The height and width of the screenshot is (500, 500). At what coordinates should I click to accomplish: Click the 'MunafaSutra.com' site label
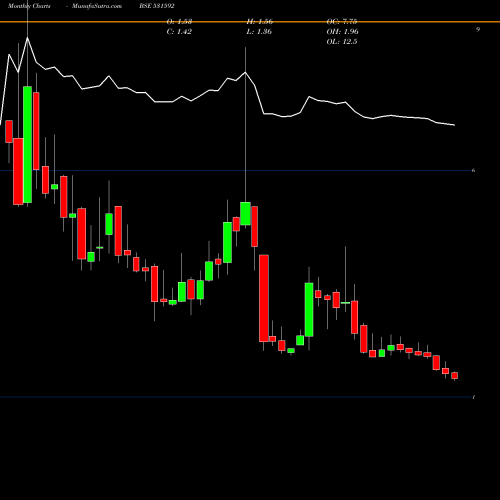pos(97,6)
